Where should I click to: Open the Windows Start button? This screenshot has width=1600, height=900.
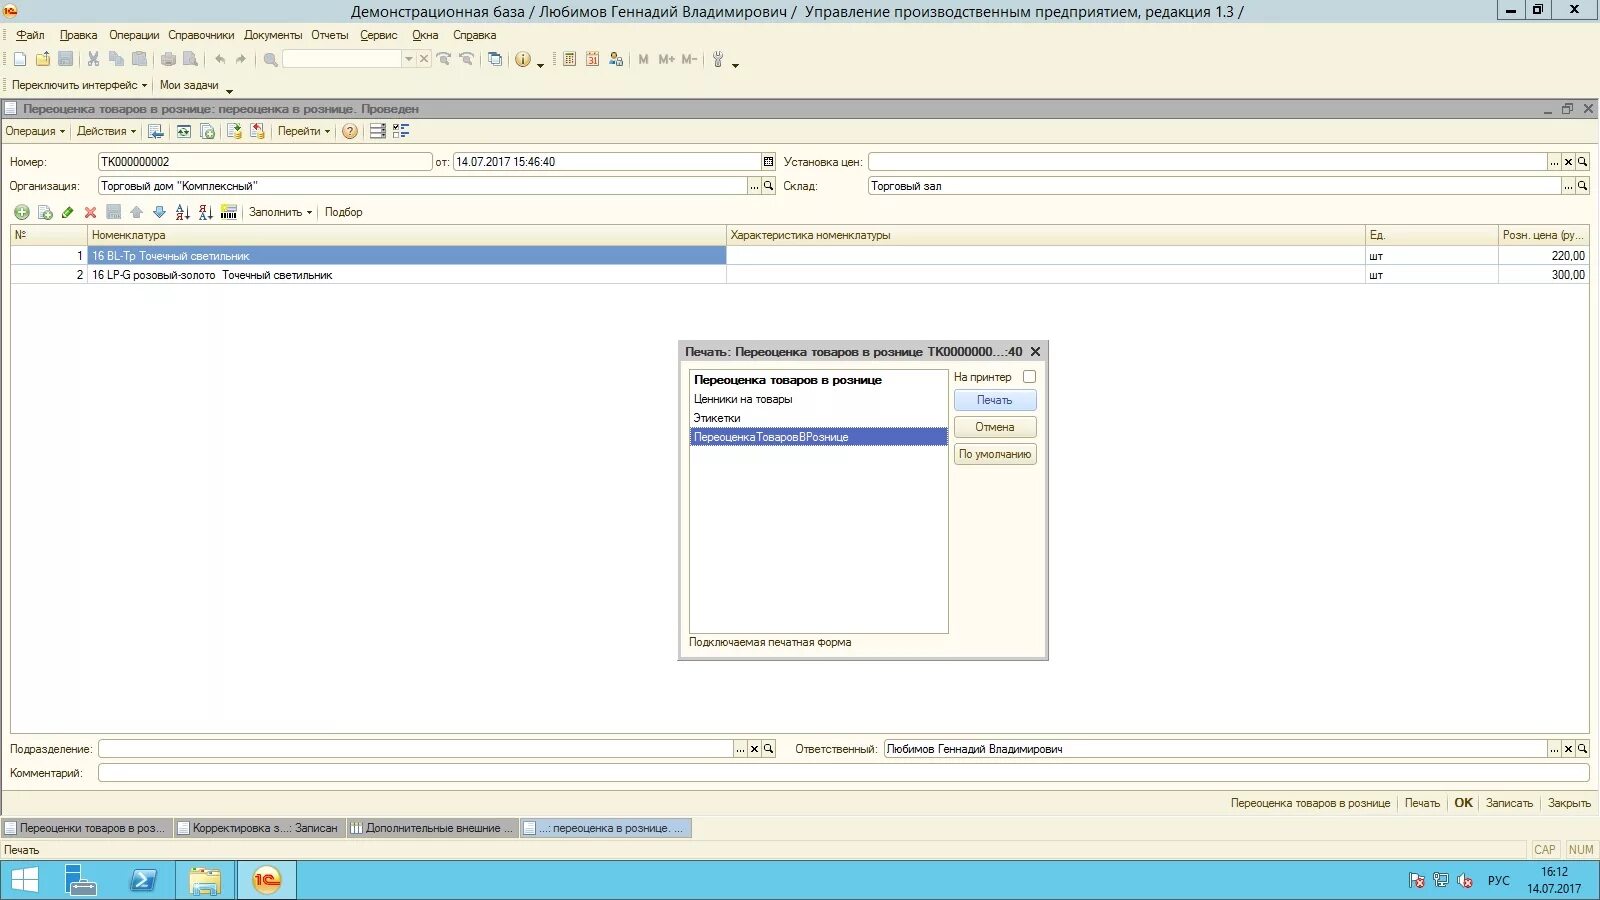point(24,880)
